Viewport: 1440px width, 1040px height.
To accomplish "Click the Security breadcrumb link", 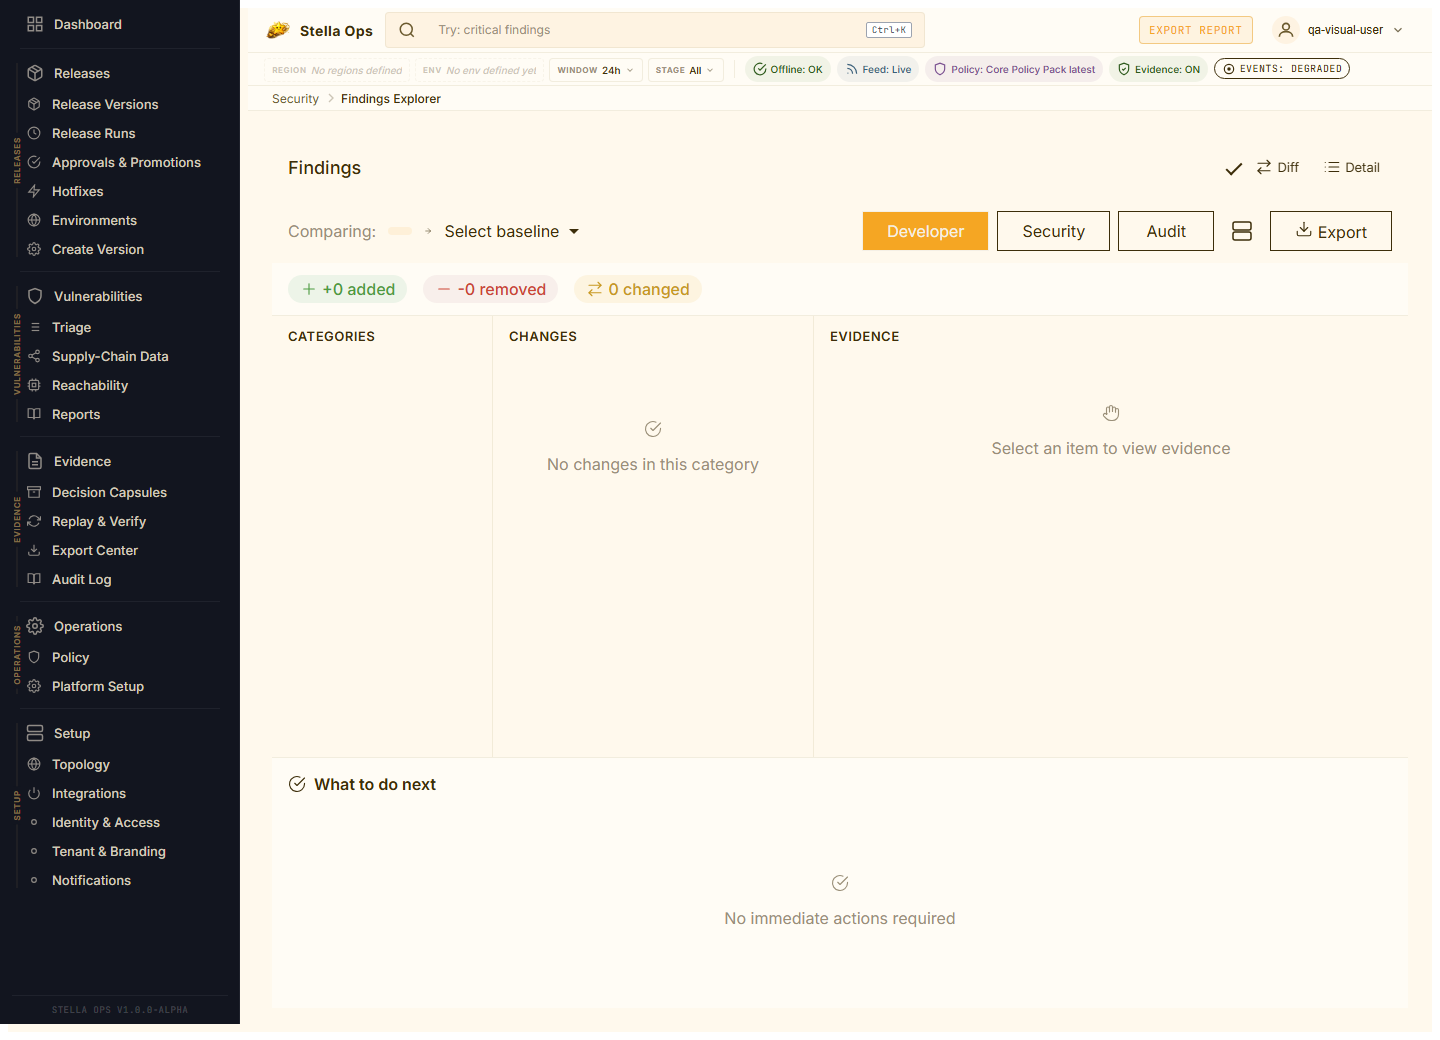I will coord(295,99).
